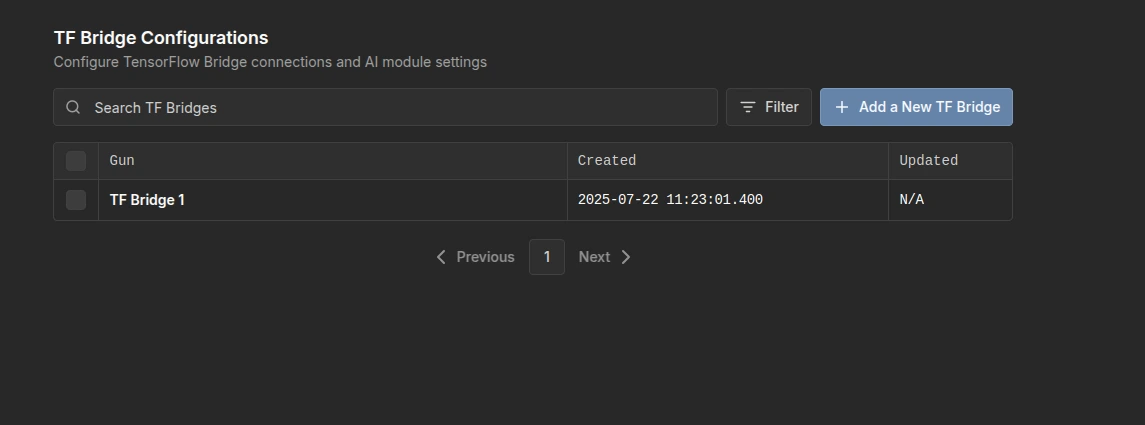This screenshot has width=1145, height=425.
Task: Open the Filter options button
Action: click(769, 107)
